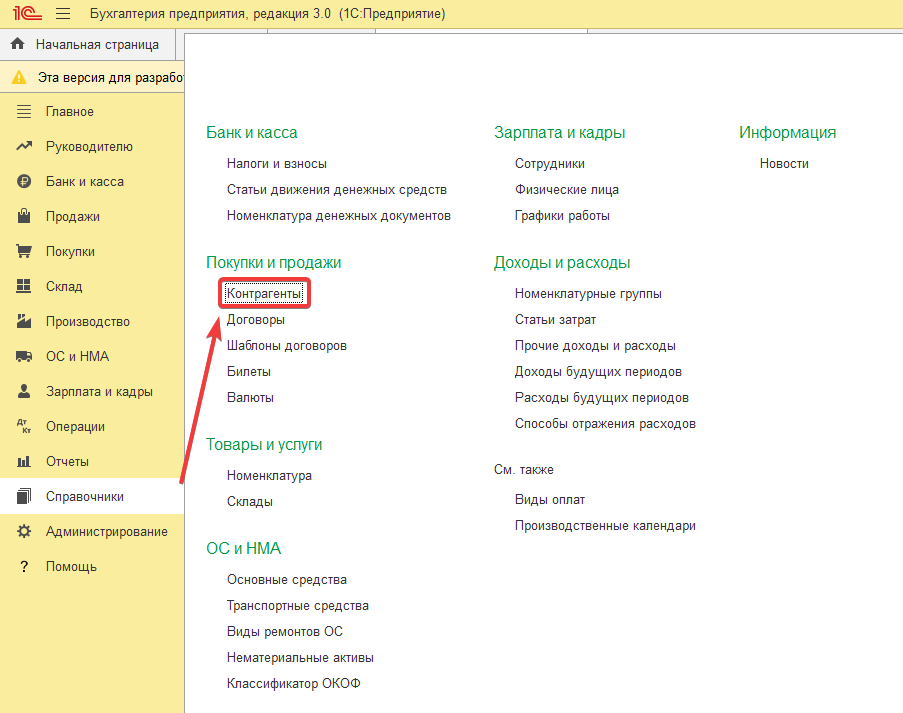The height and width of the screenshot is (713, 903).
Task: Click the Сотрудники link
Action: pyautogui.click(x=550, y=164)
